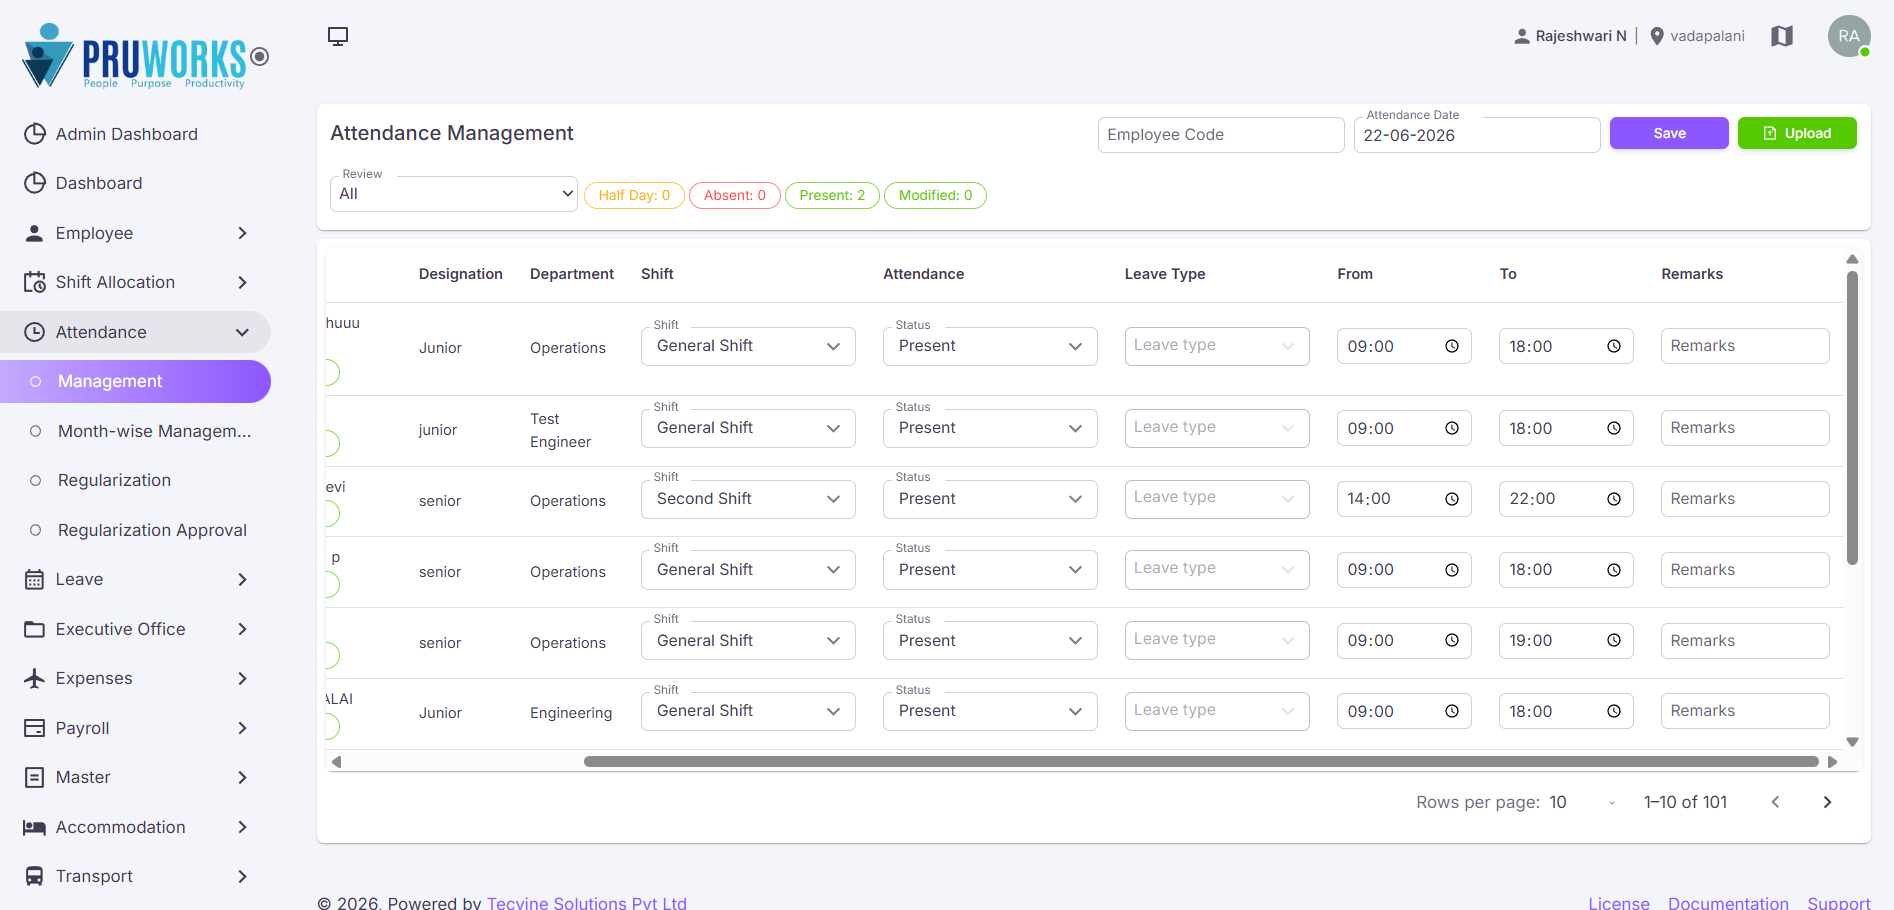Open Status dropdown in Test Engineer row

pyautogui.click(x=990, y=428)
